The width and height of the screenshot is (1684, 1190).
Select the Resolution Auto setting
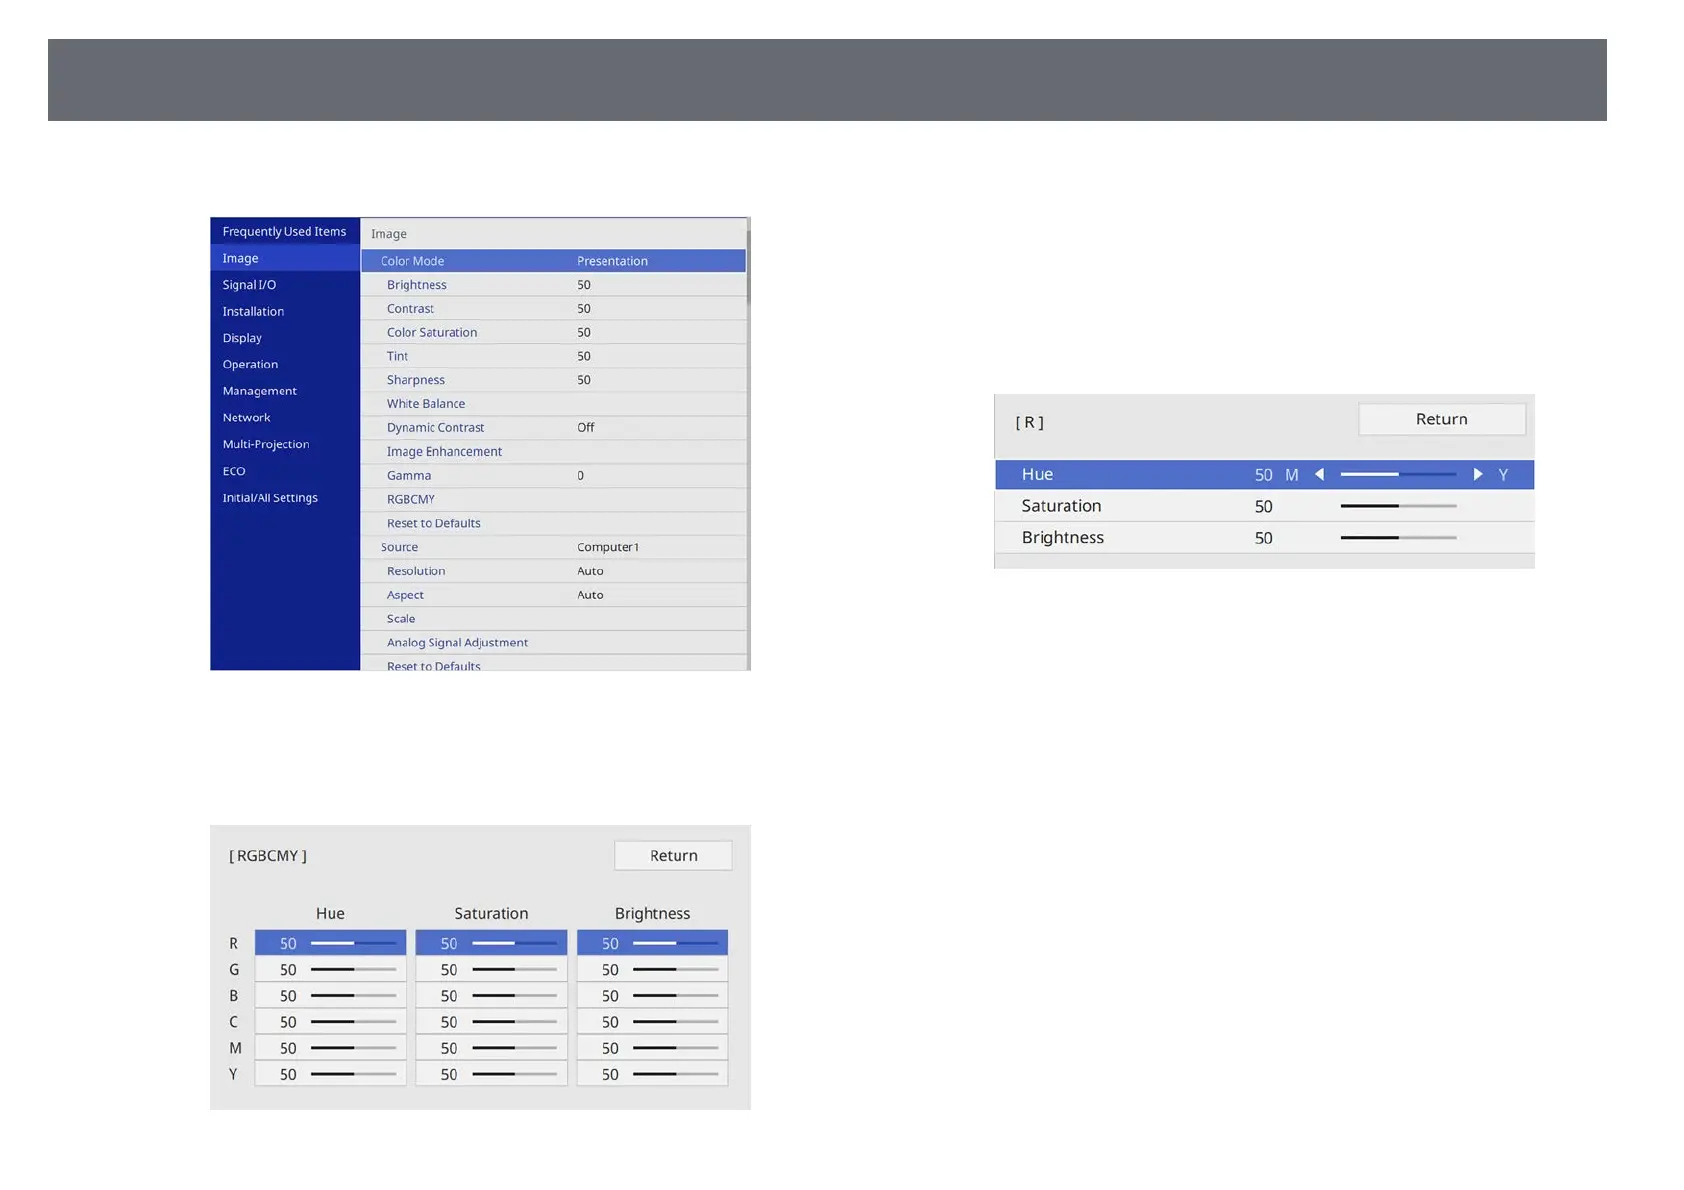pyautogui.click(x=553, y=571)
